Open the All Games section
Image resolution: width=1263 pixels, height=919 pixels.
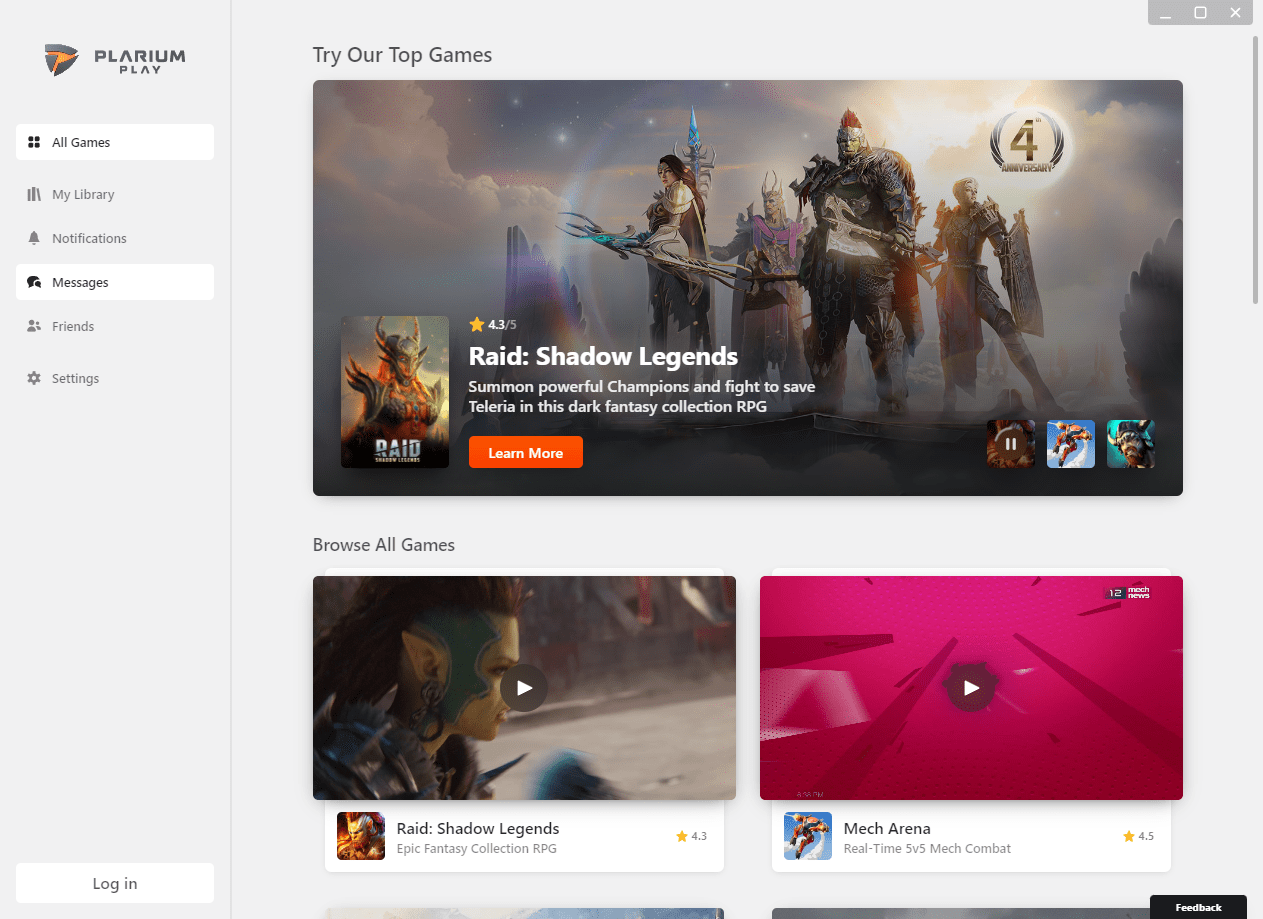coord(115,142)
